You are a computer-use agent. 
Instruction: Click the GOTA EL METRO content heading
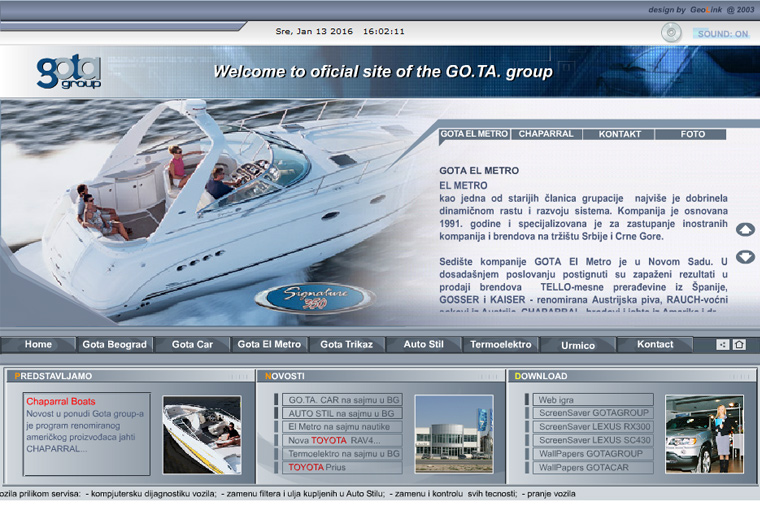[479, 171]
